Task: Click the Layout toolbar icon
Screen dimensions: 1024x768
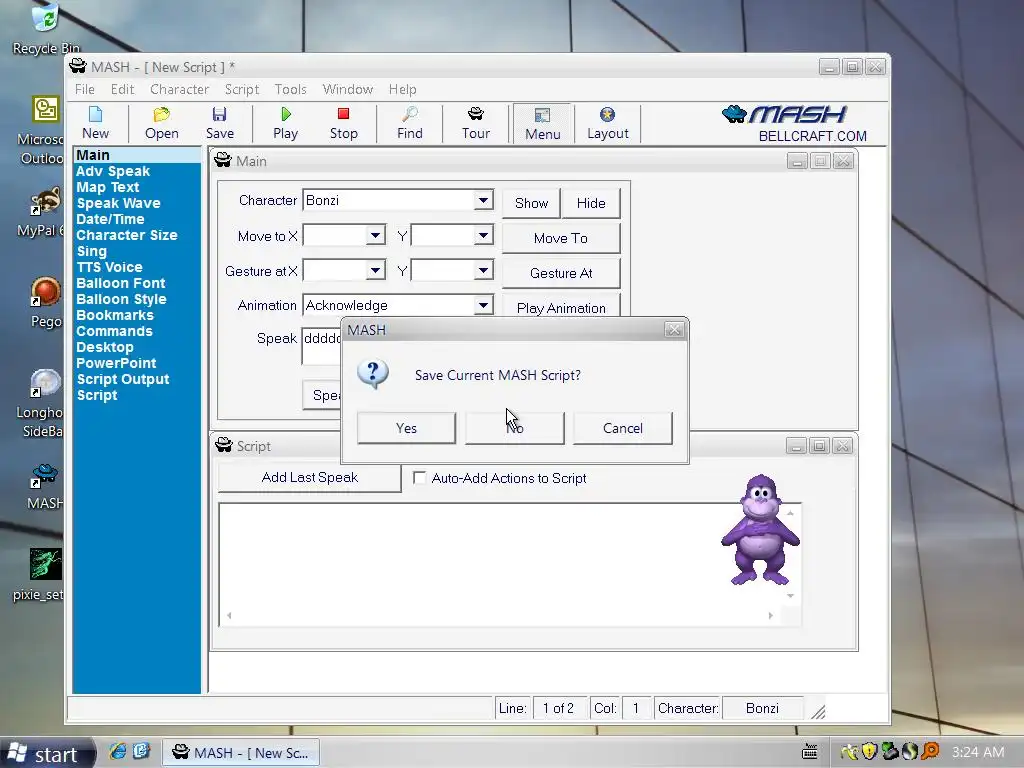Action: 607,123
